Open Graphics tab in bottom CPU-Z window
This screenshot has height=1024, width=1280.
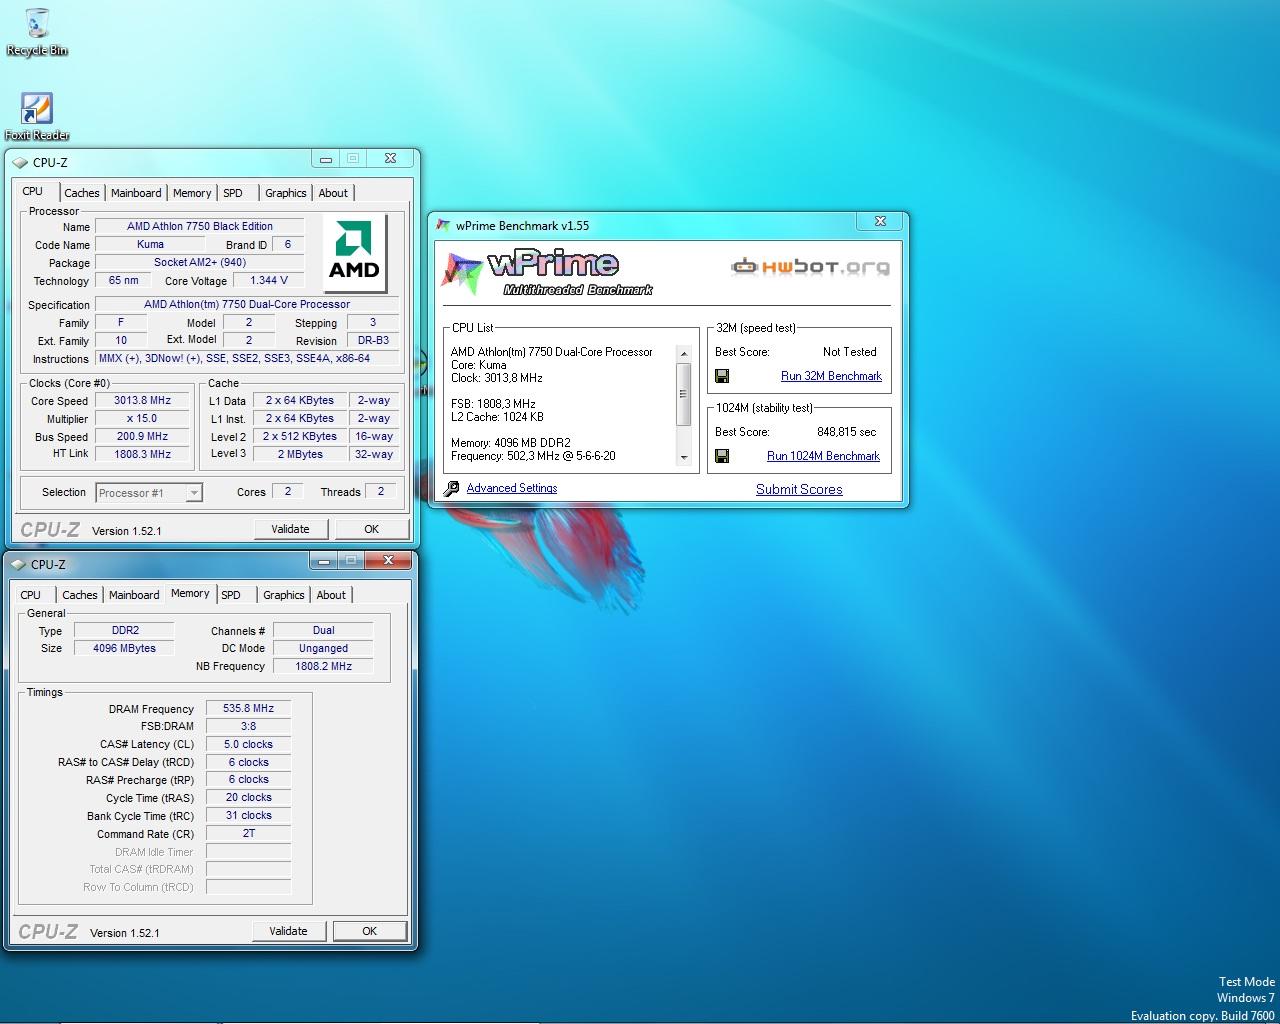point(284,595)
